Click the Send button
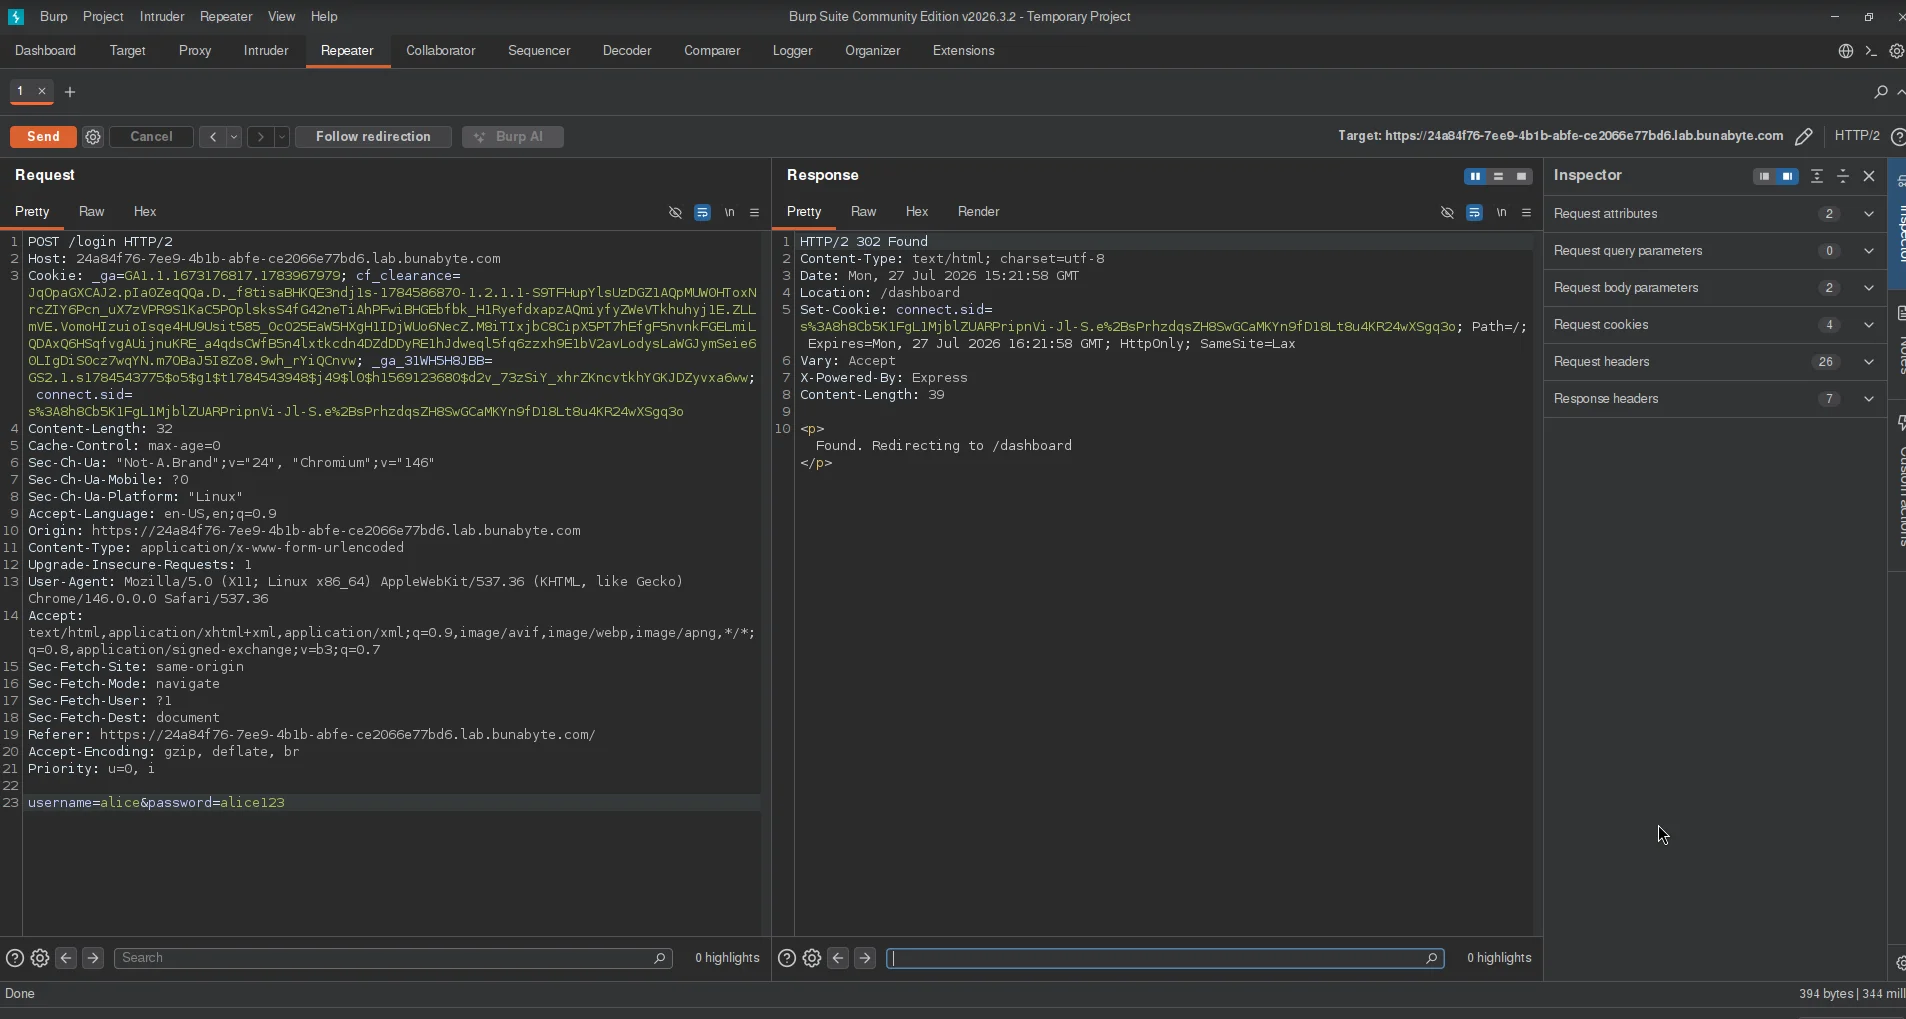The width and height of the screenshot is (1906, 1019). 43,137
